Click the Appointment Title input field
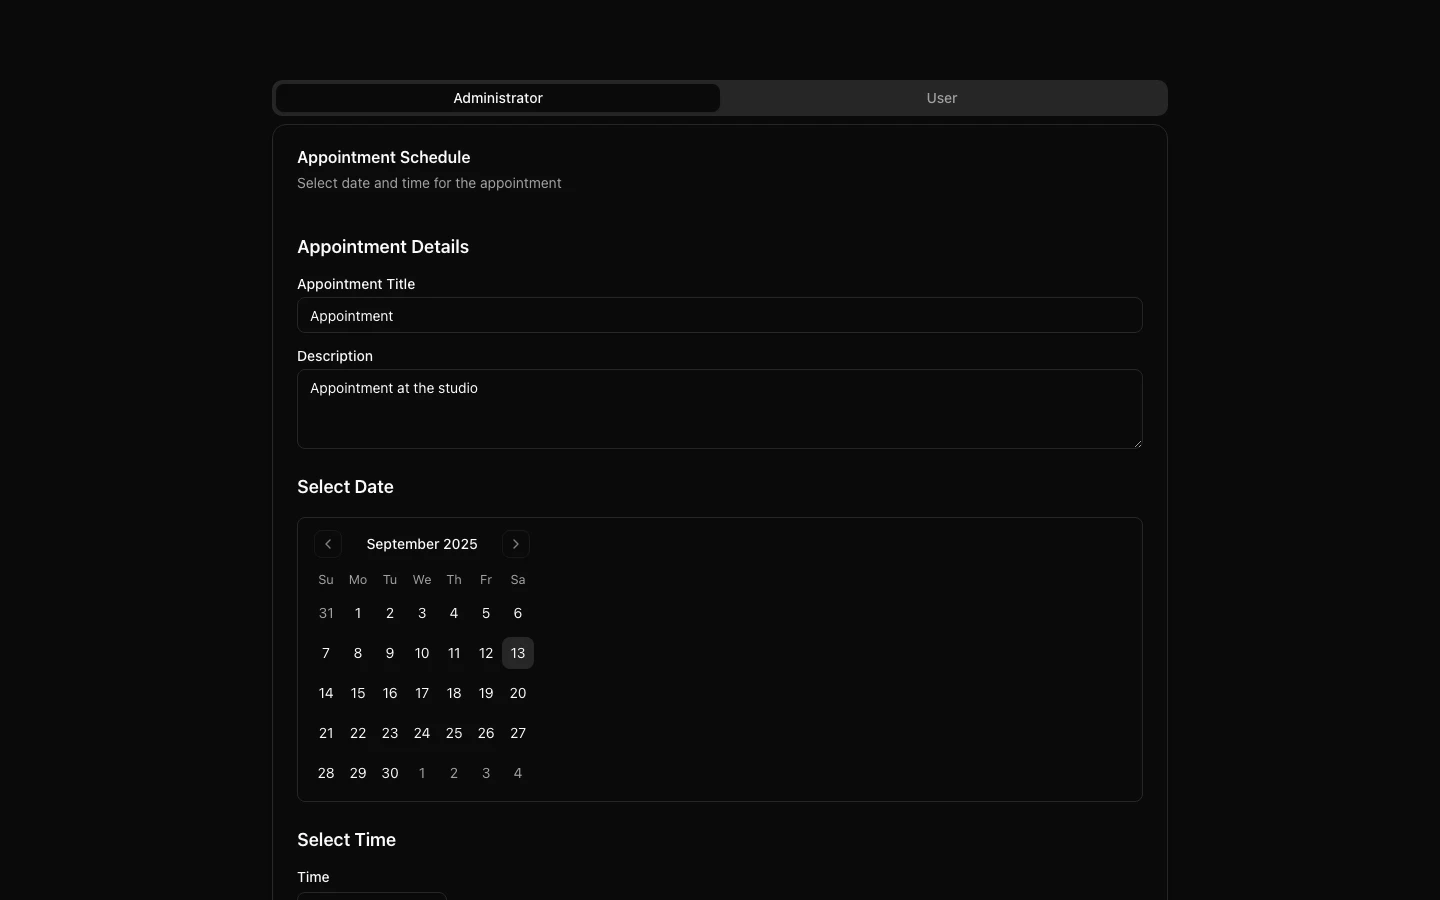The image size is (1440, 900). coord(719,316)
